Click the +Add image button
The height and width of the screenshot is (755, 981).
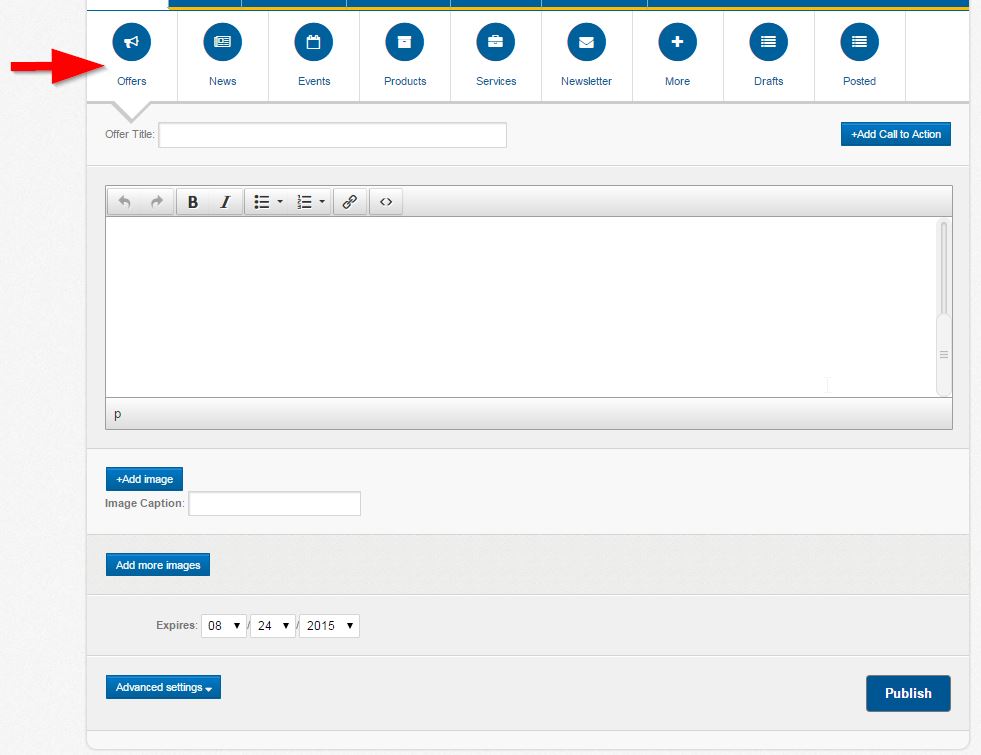pos(145,479)
